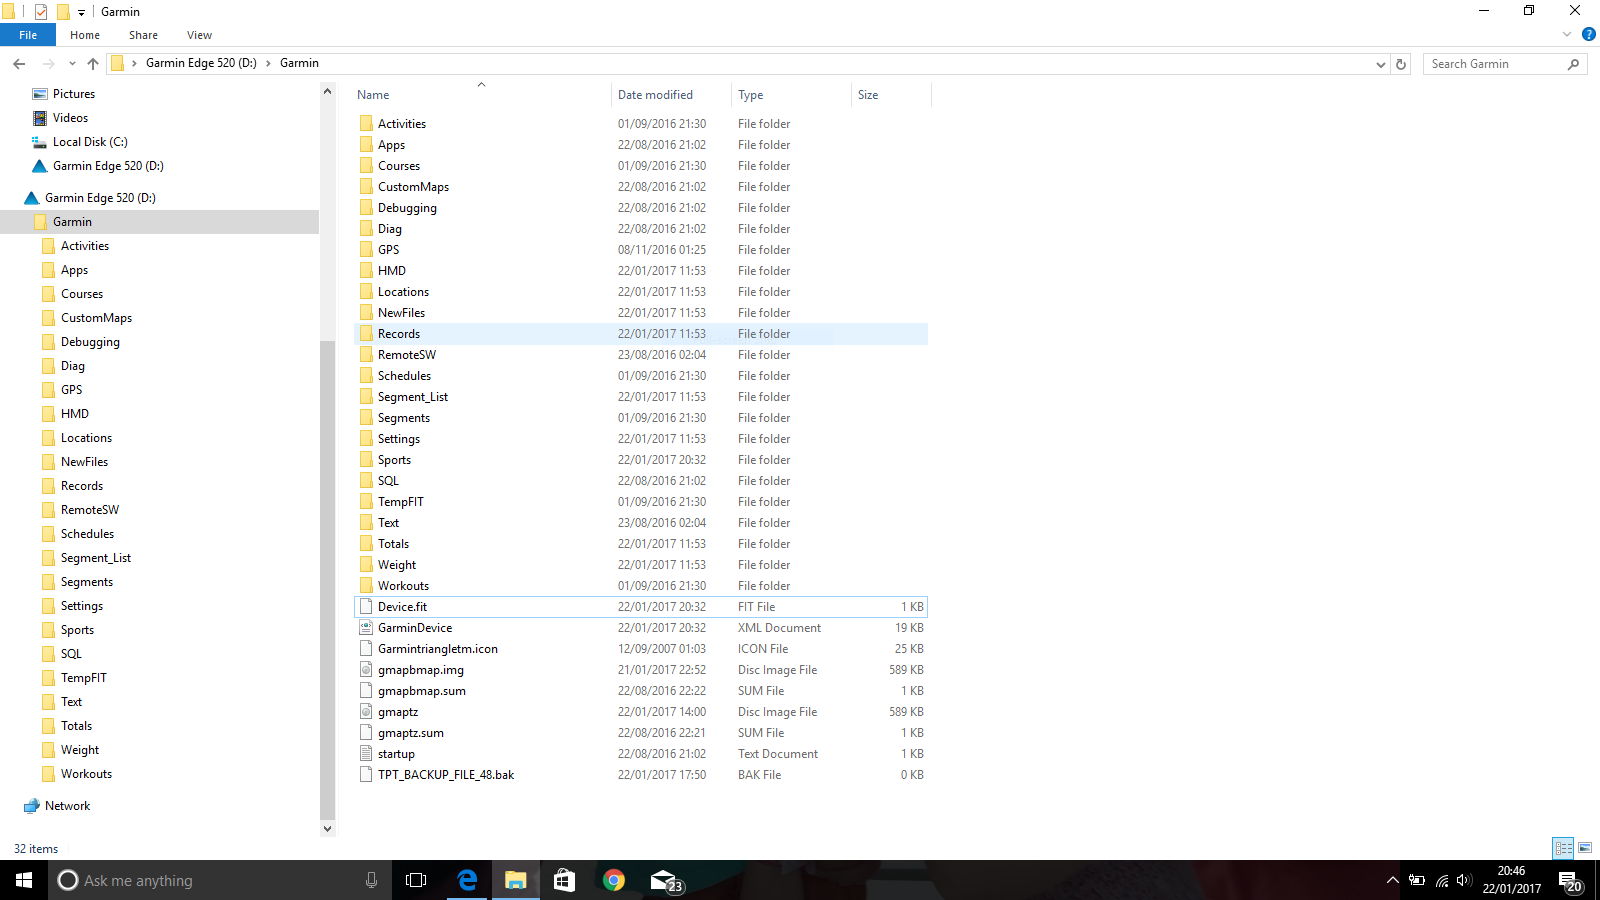Click Garmin Edge 520 (D:) breadcrumb

coord(201,63)
